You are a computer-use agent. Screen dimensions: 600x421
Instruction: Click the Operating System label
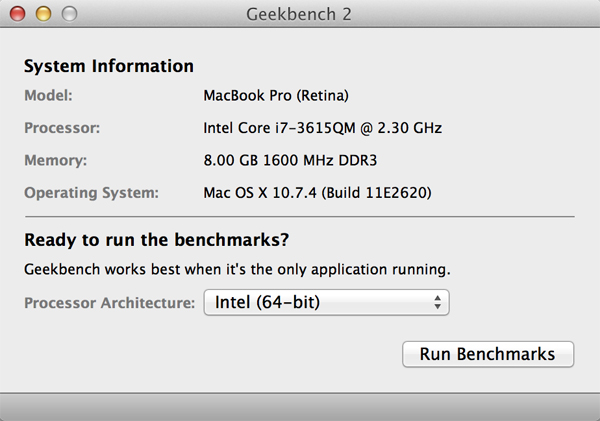pyautogui.click(x=90, y=191)
